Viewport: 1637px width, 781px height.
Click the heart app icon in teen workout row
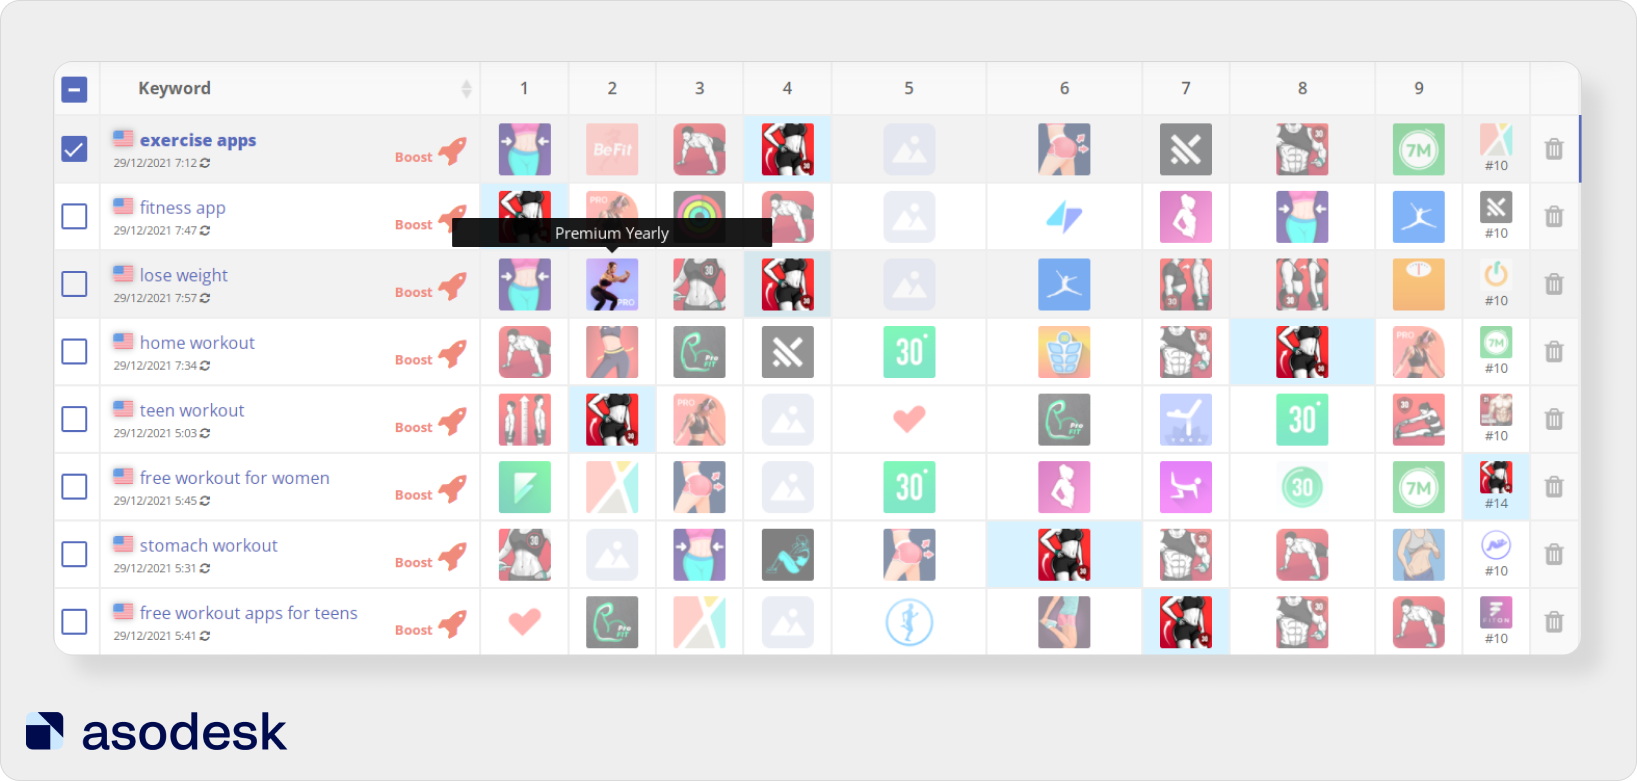click(x=909, y=419)
